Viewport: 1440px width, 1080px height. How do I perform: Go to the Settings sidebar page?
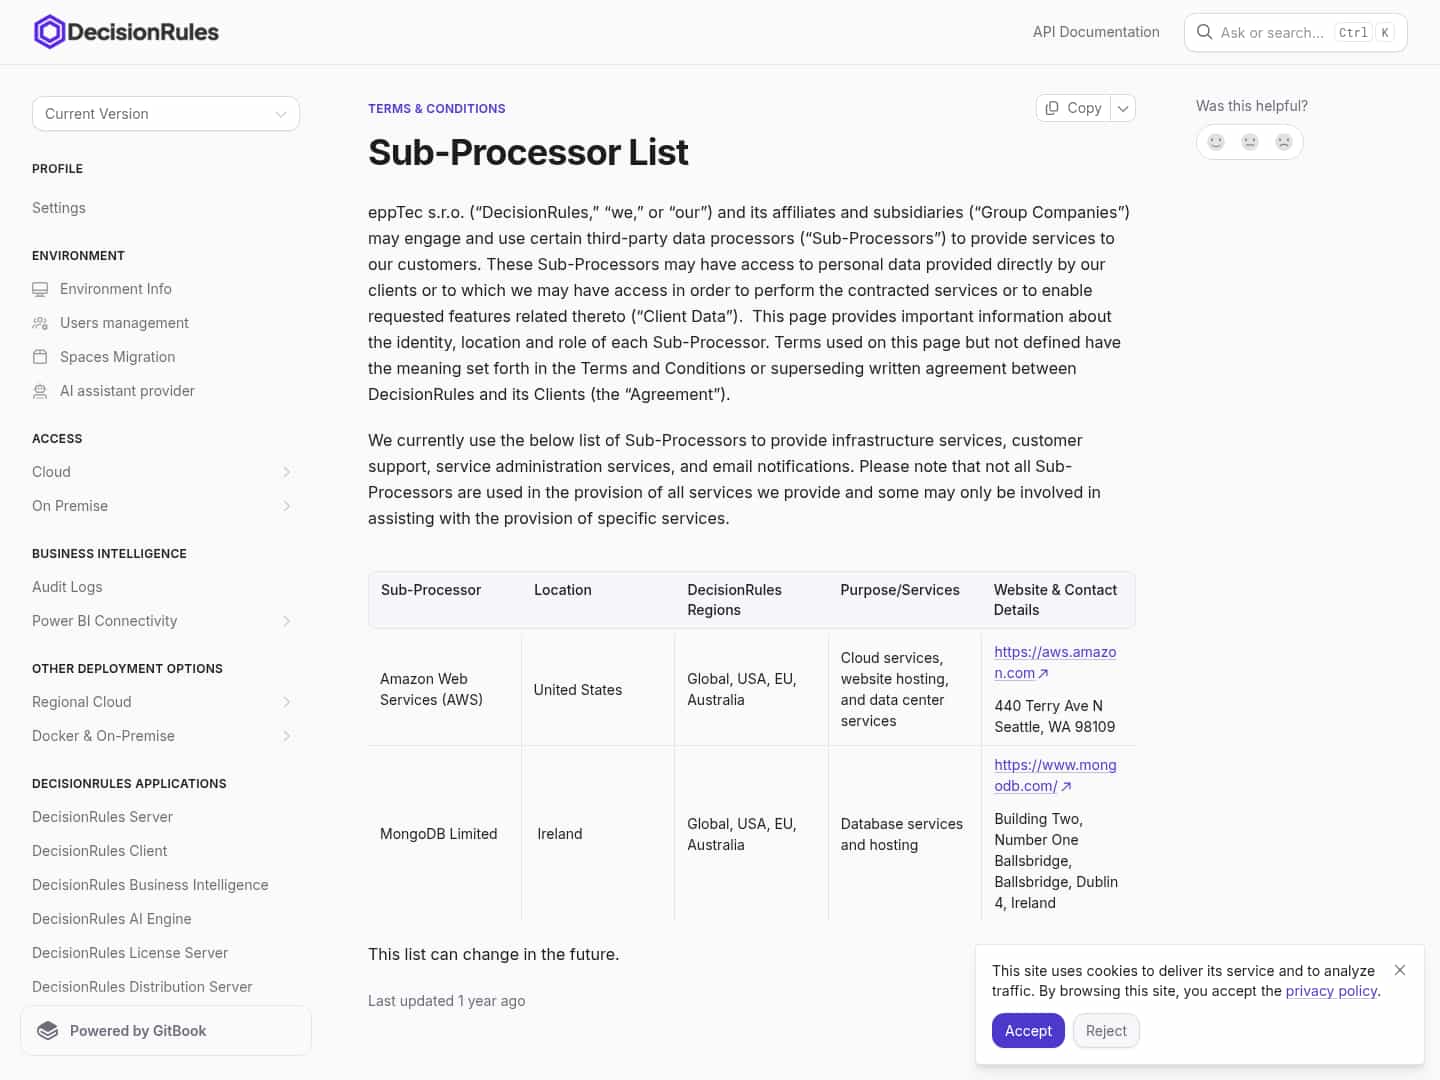[59, 208]
